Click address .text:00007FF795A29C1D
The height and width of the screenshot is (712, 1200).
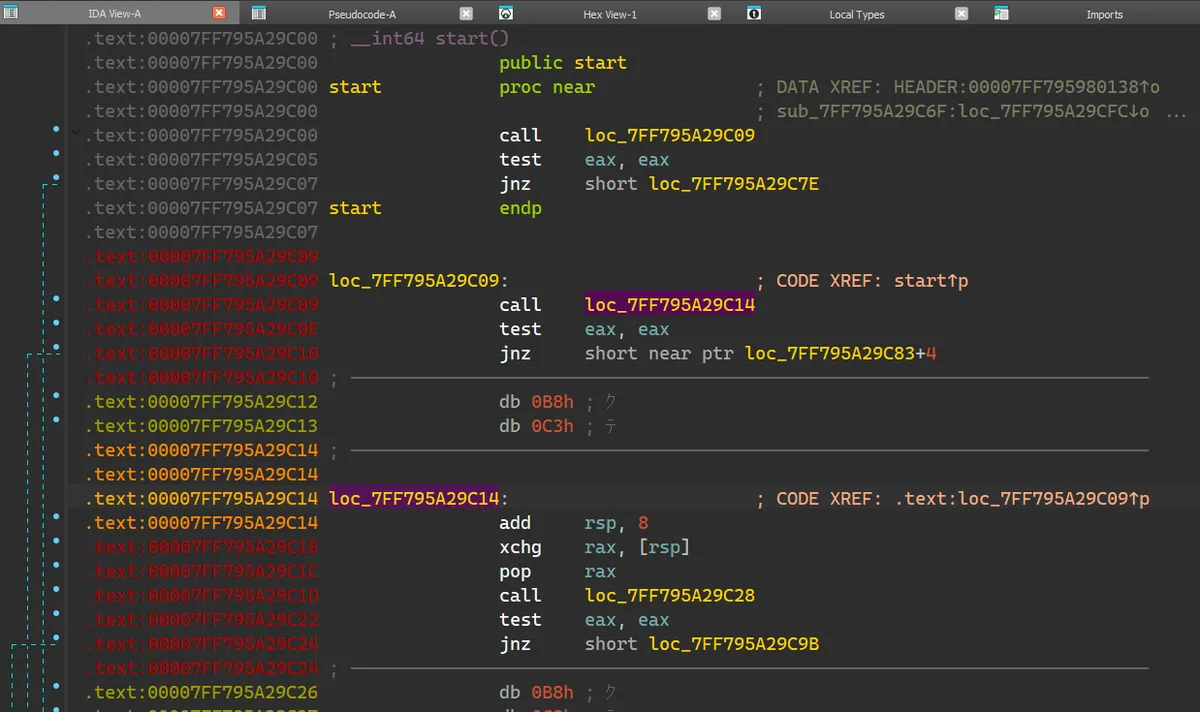pos(201,596)
